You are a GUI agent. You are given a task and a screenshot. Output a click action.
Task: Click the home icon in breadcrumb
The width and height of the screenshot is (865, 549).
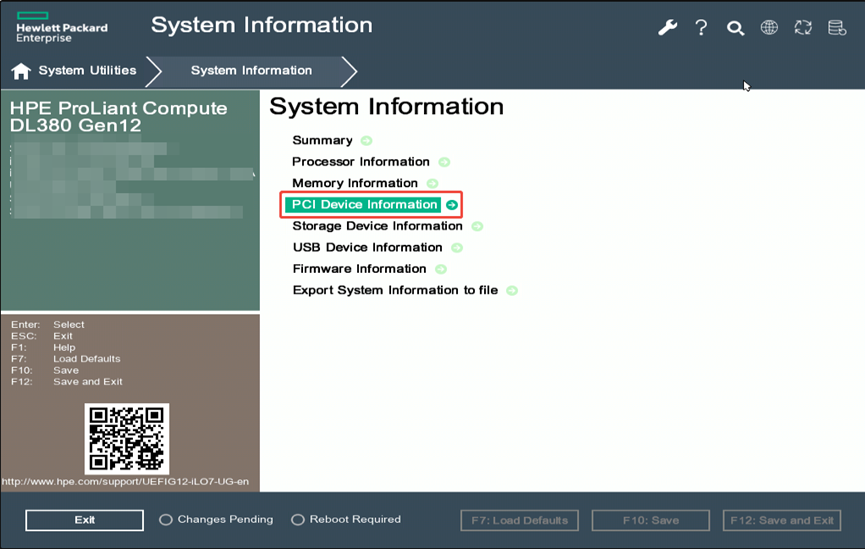coord(21,71)
